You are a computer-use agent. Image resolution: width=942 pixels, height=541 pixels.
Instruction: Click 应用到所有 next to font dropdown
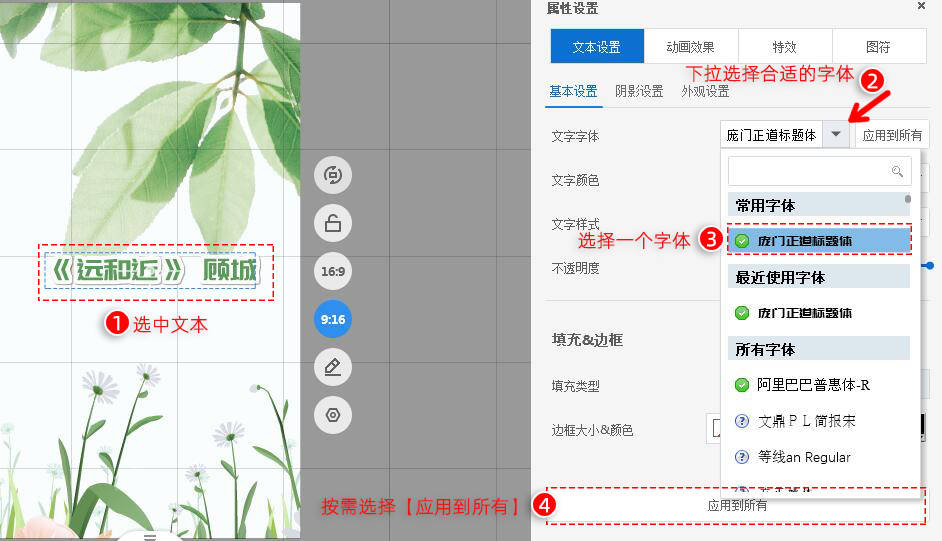(892, 135)
